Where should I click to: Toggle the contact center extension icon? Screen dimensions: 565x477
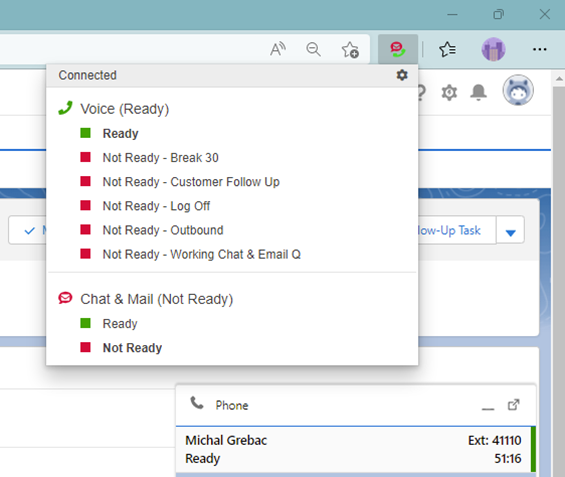(398, 49)
